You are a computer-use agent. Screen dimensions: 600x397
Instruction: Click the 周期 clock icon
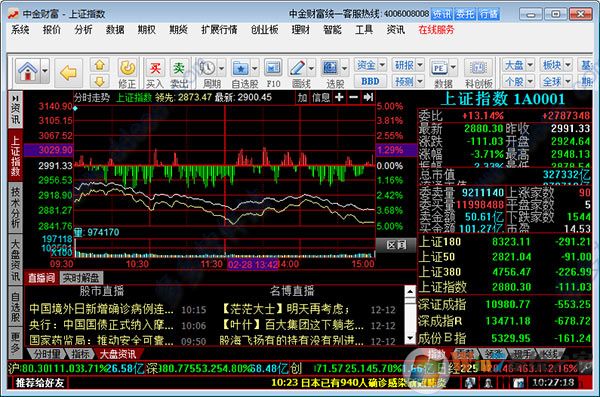click(x=207, y=69)
